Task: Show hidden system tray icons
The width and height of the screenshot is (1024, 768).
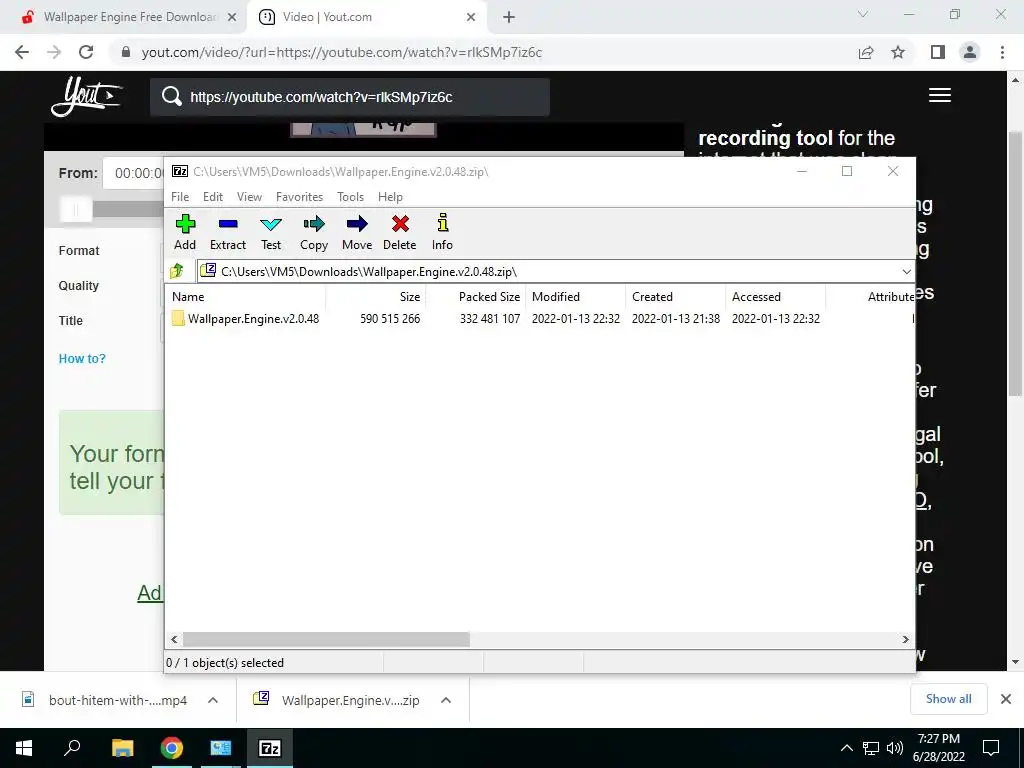Action: (846, 748)
